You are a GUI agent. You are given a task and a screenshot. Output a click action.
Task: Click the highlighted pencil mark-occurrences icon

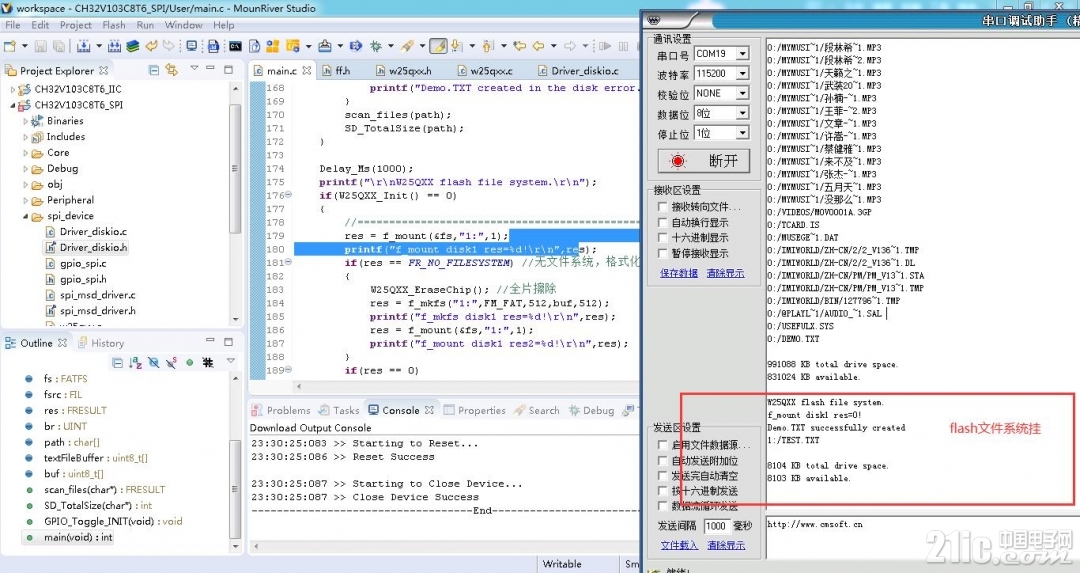[x=438, y=46]
